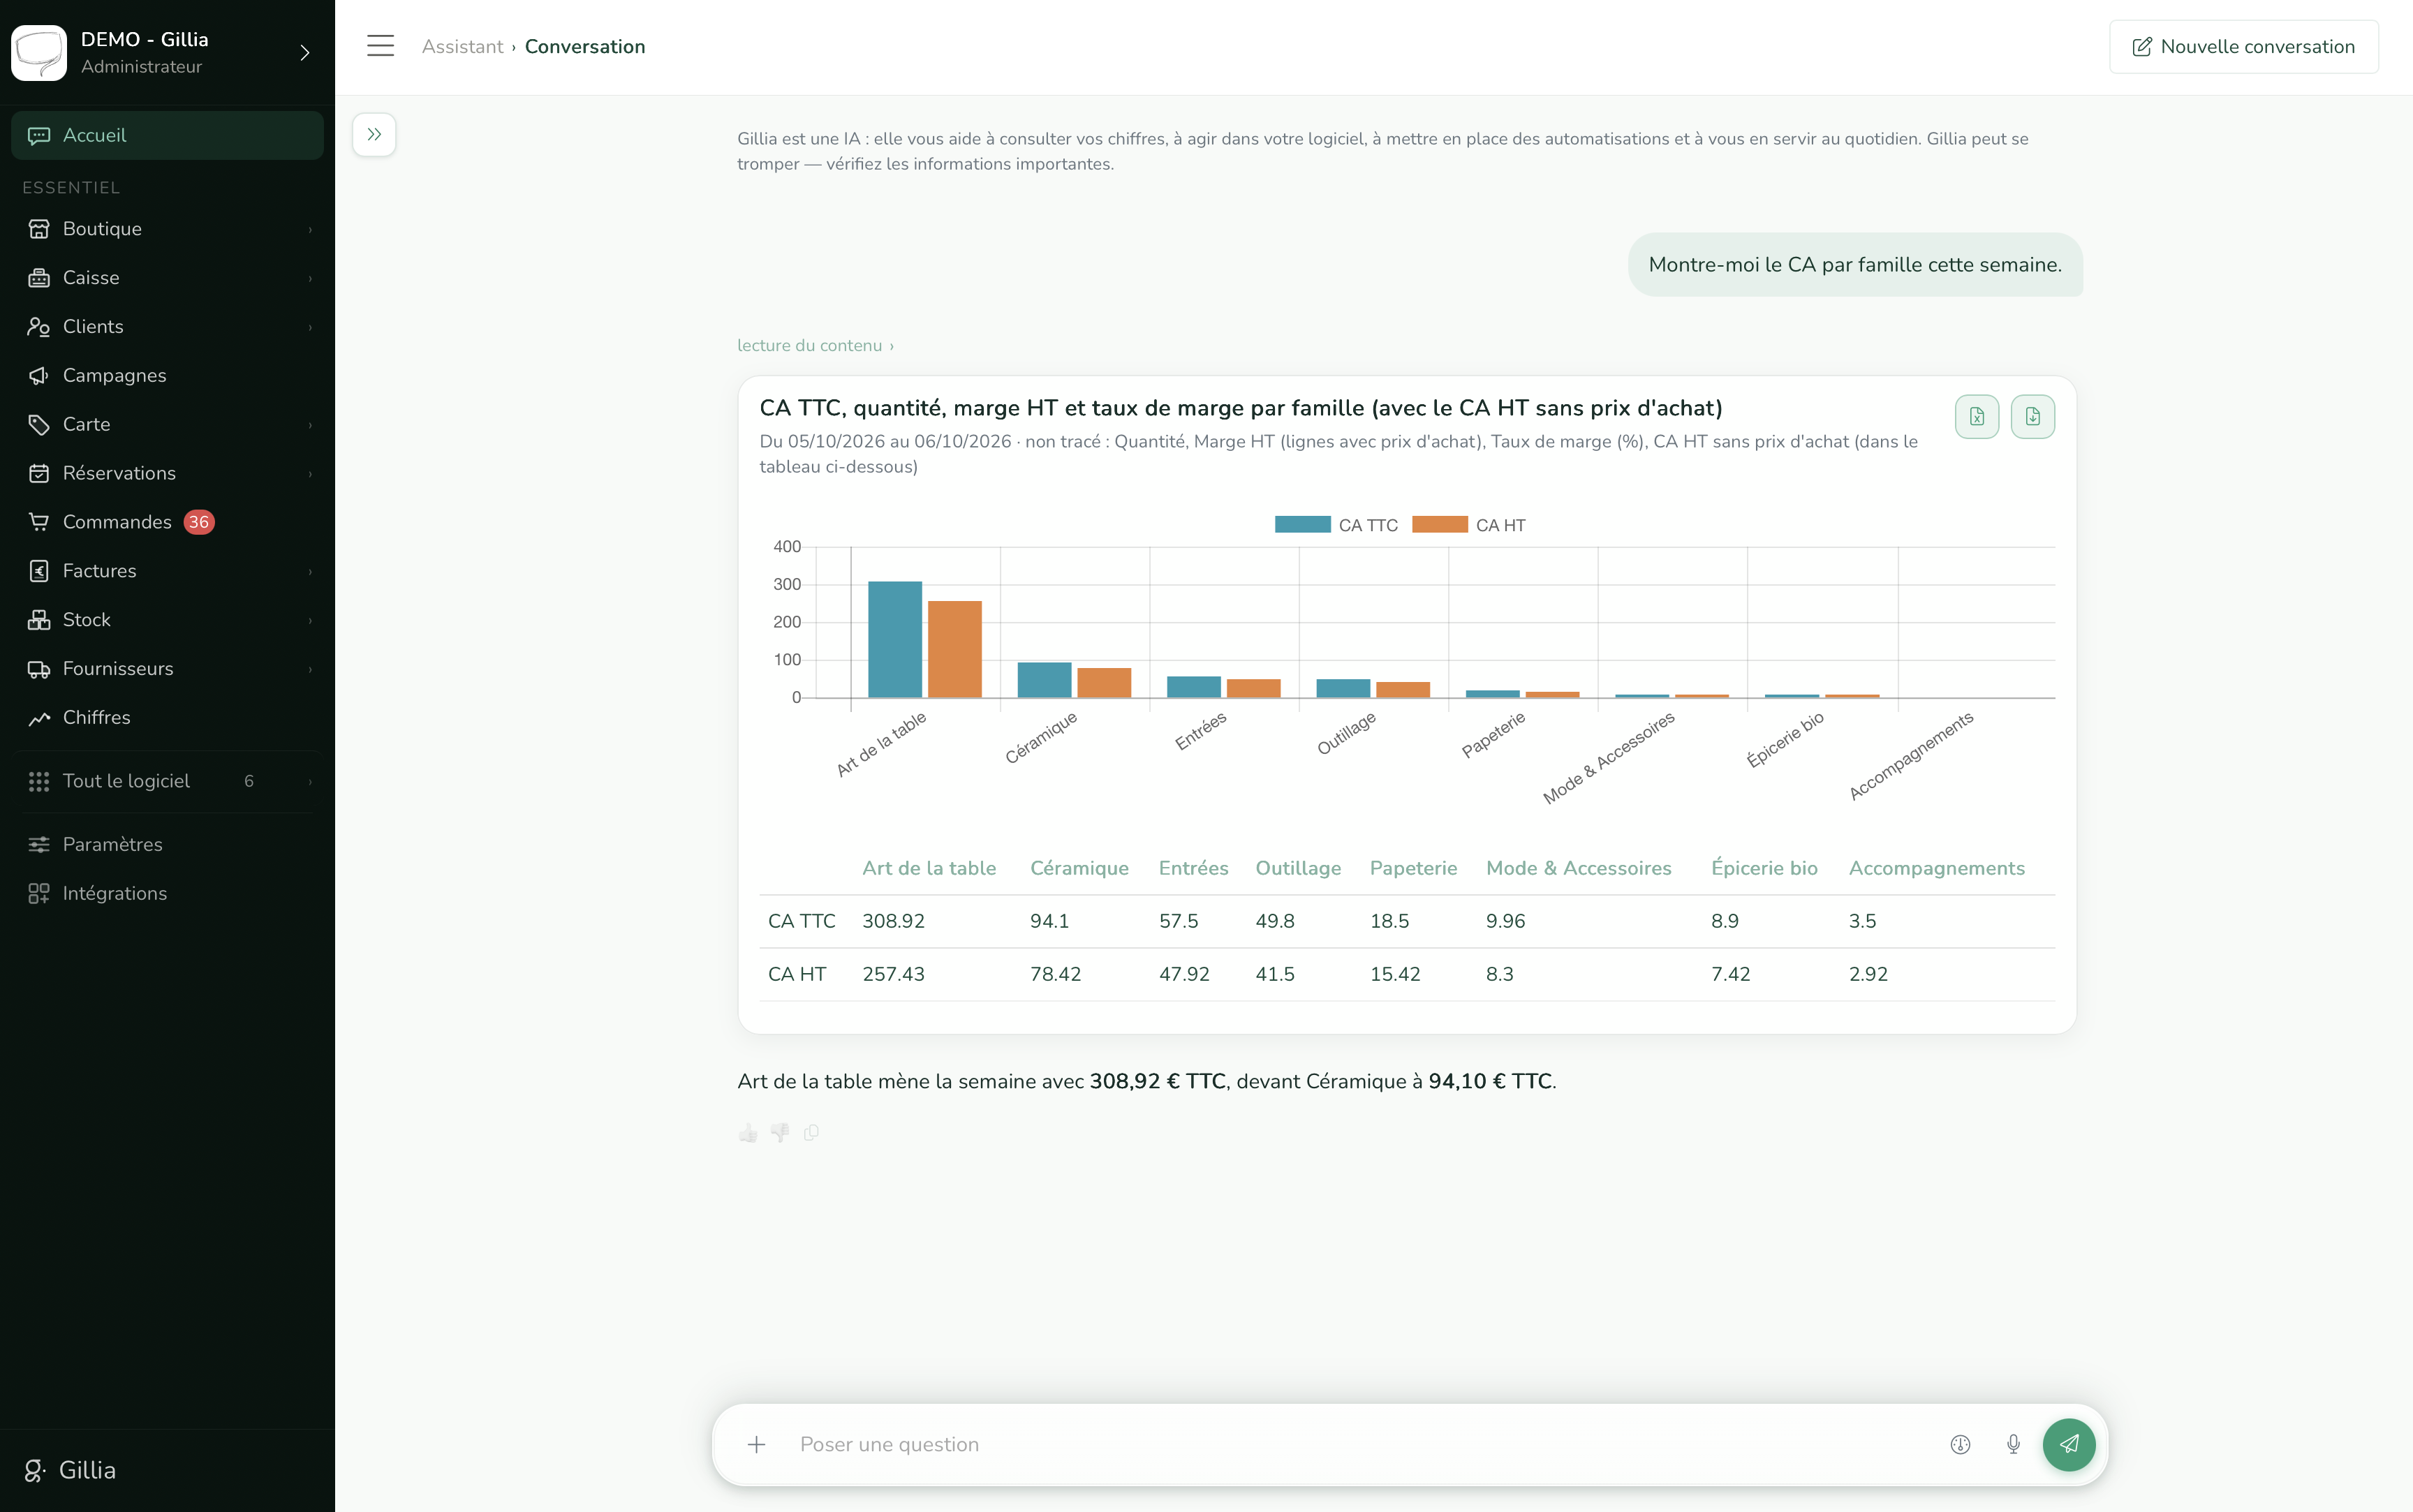Screen dimensions: 2413x1512
Task: Click the 'Poser une question' input field
Action: (1360, 1444)
